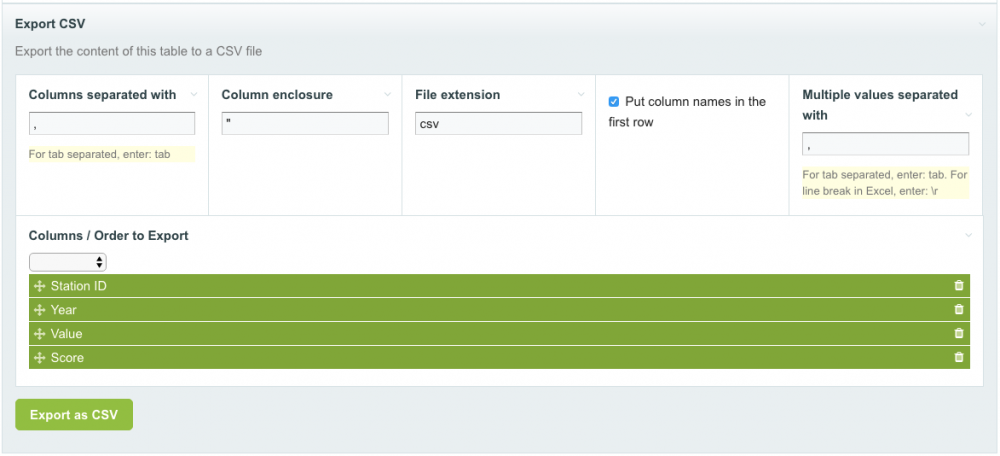Collapse the Columns / Order to Export section
1000x456 pixels.
point(968,236)
